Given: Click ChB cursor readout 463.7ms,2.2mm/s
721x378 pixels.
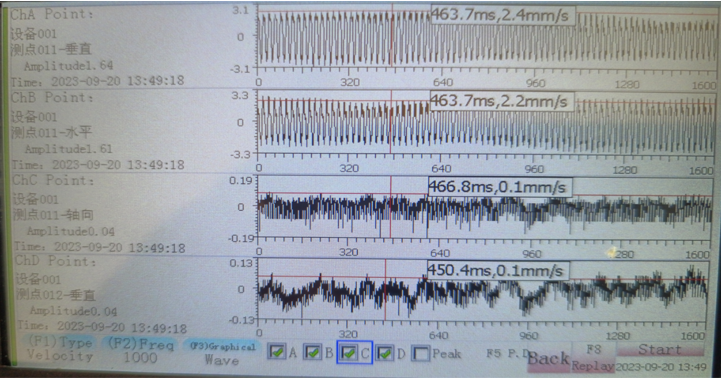Looking at the screenshot, I should tap(501, 101).
